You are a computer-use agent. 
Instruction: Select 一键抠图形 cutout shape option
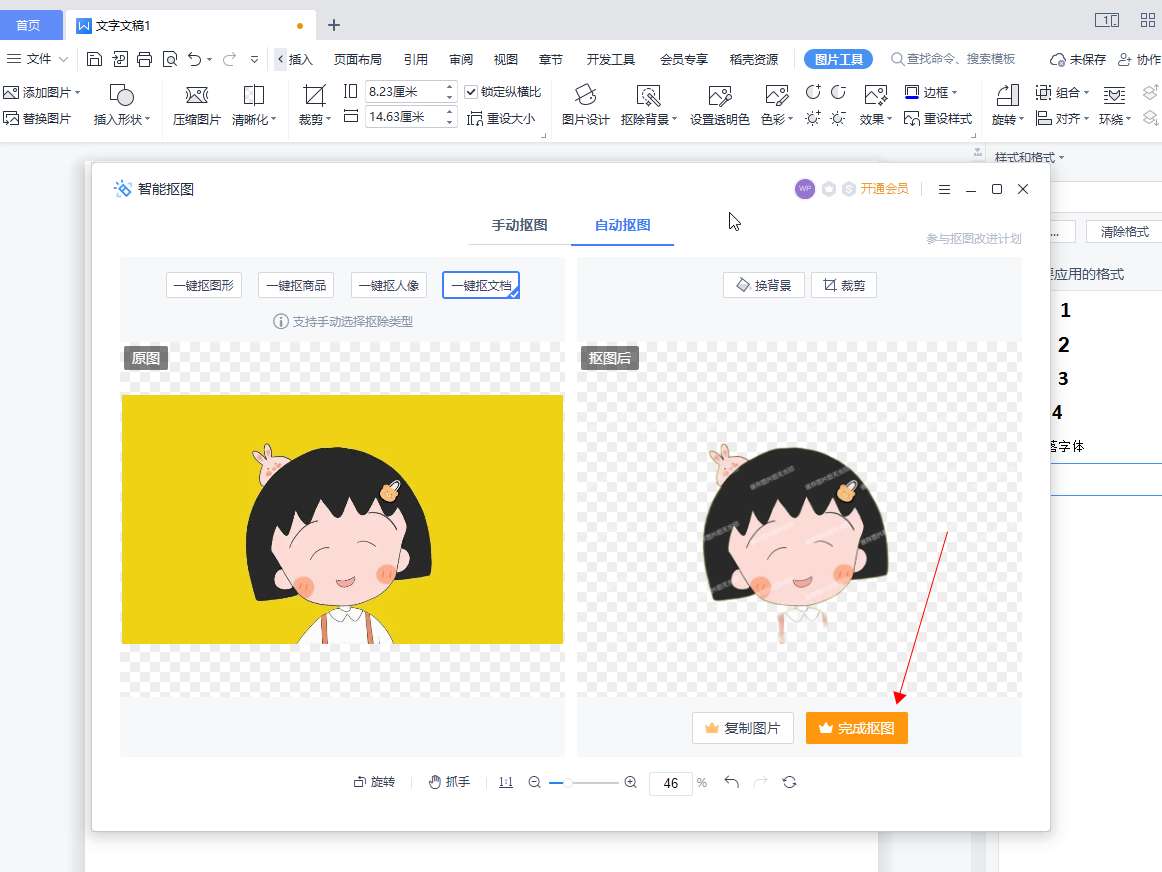pyautogui.click(x=204, y=285)
